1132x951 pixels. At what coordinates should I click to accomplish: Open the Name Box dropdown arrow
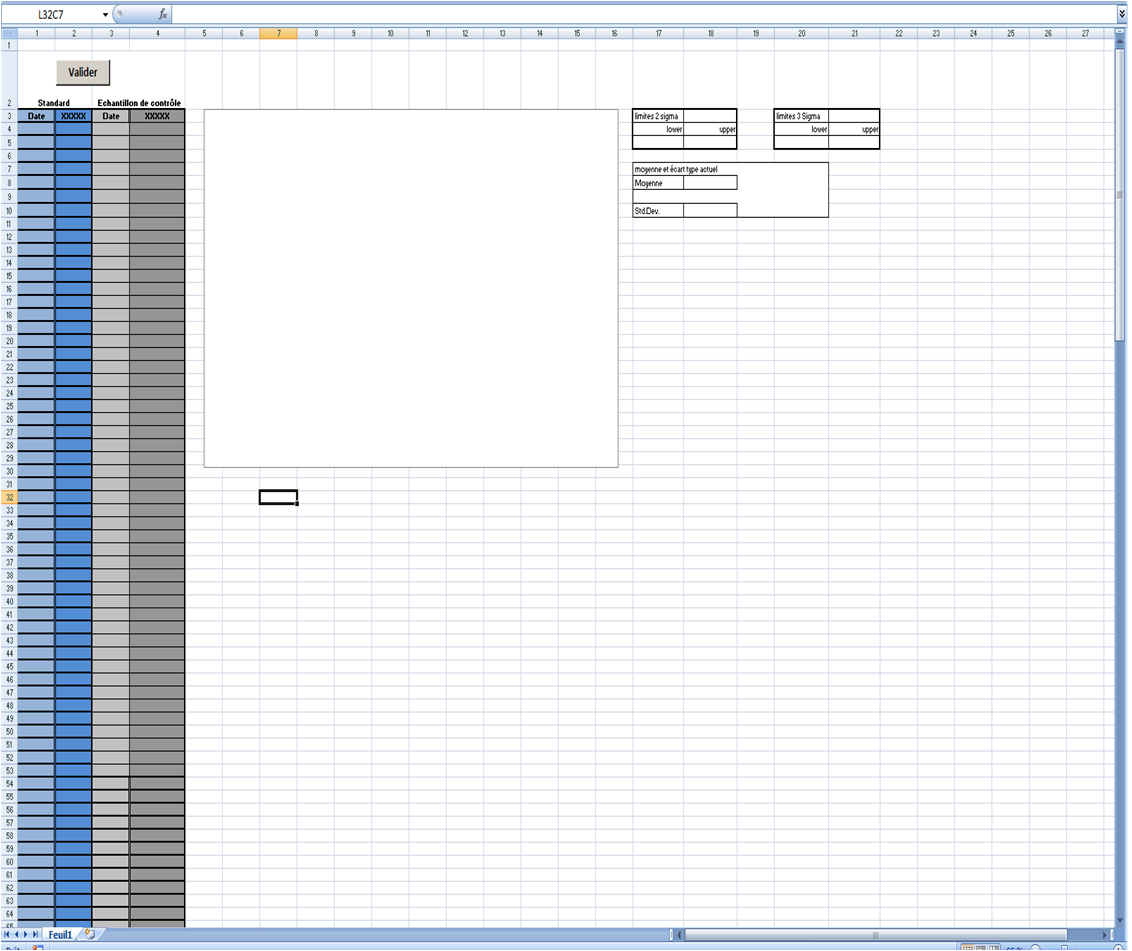105,15
